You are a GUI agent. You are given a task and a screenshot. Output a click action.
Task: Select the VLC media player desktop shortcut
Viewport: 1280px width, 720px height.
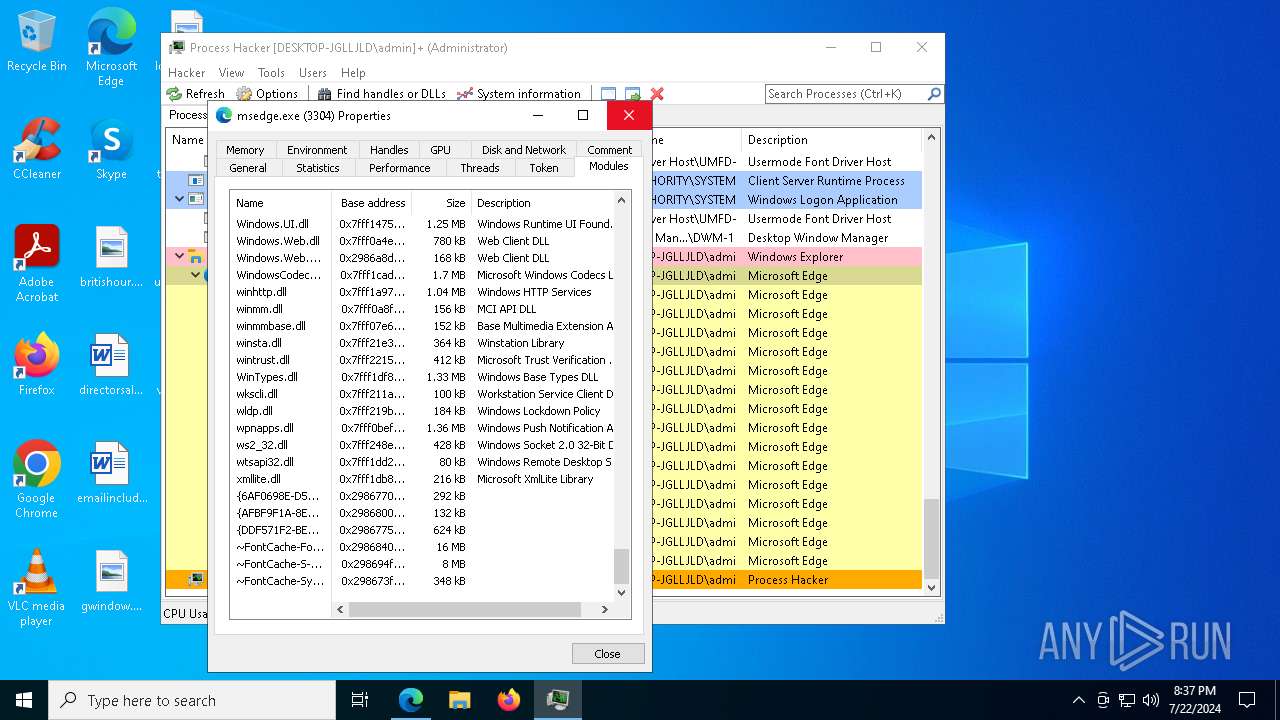coord(37,588)
